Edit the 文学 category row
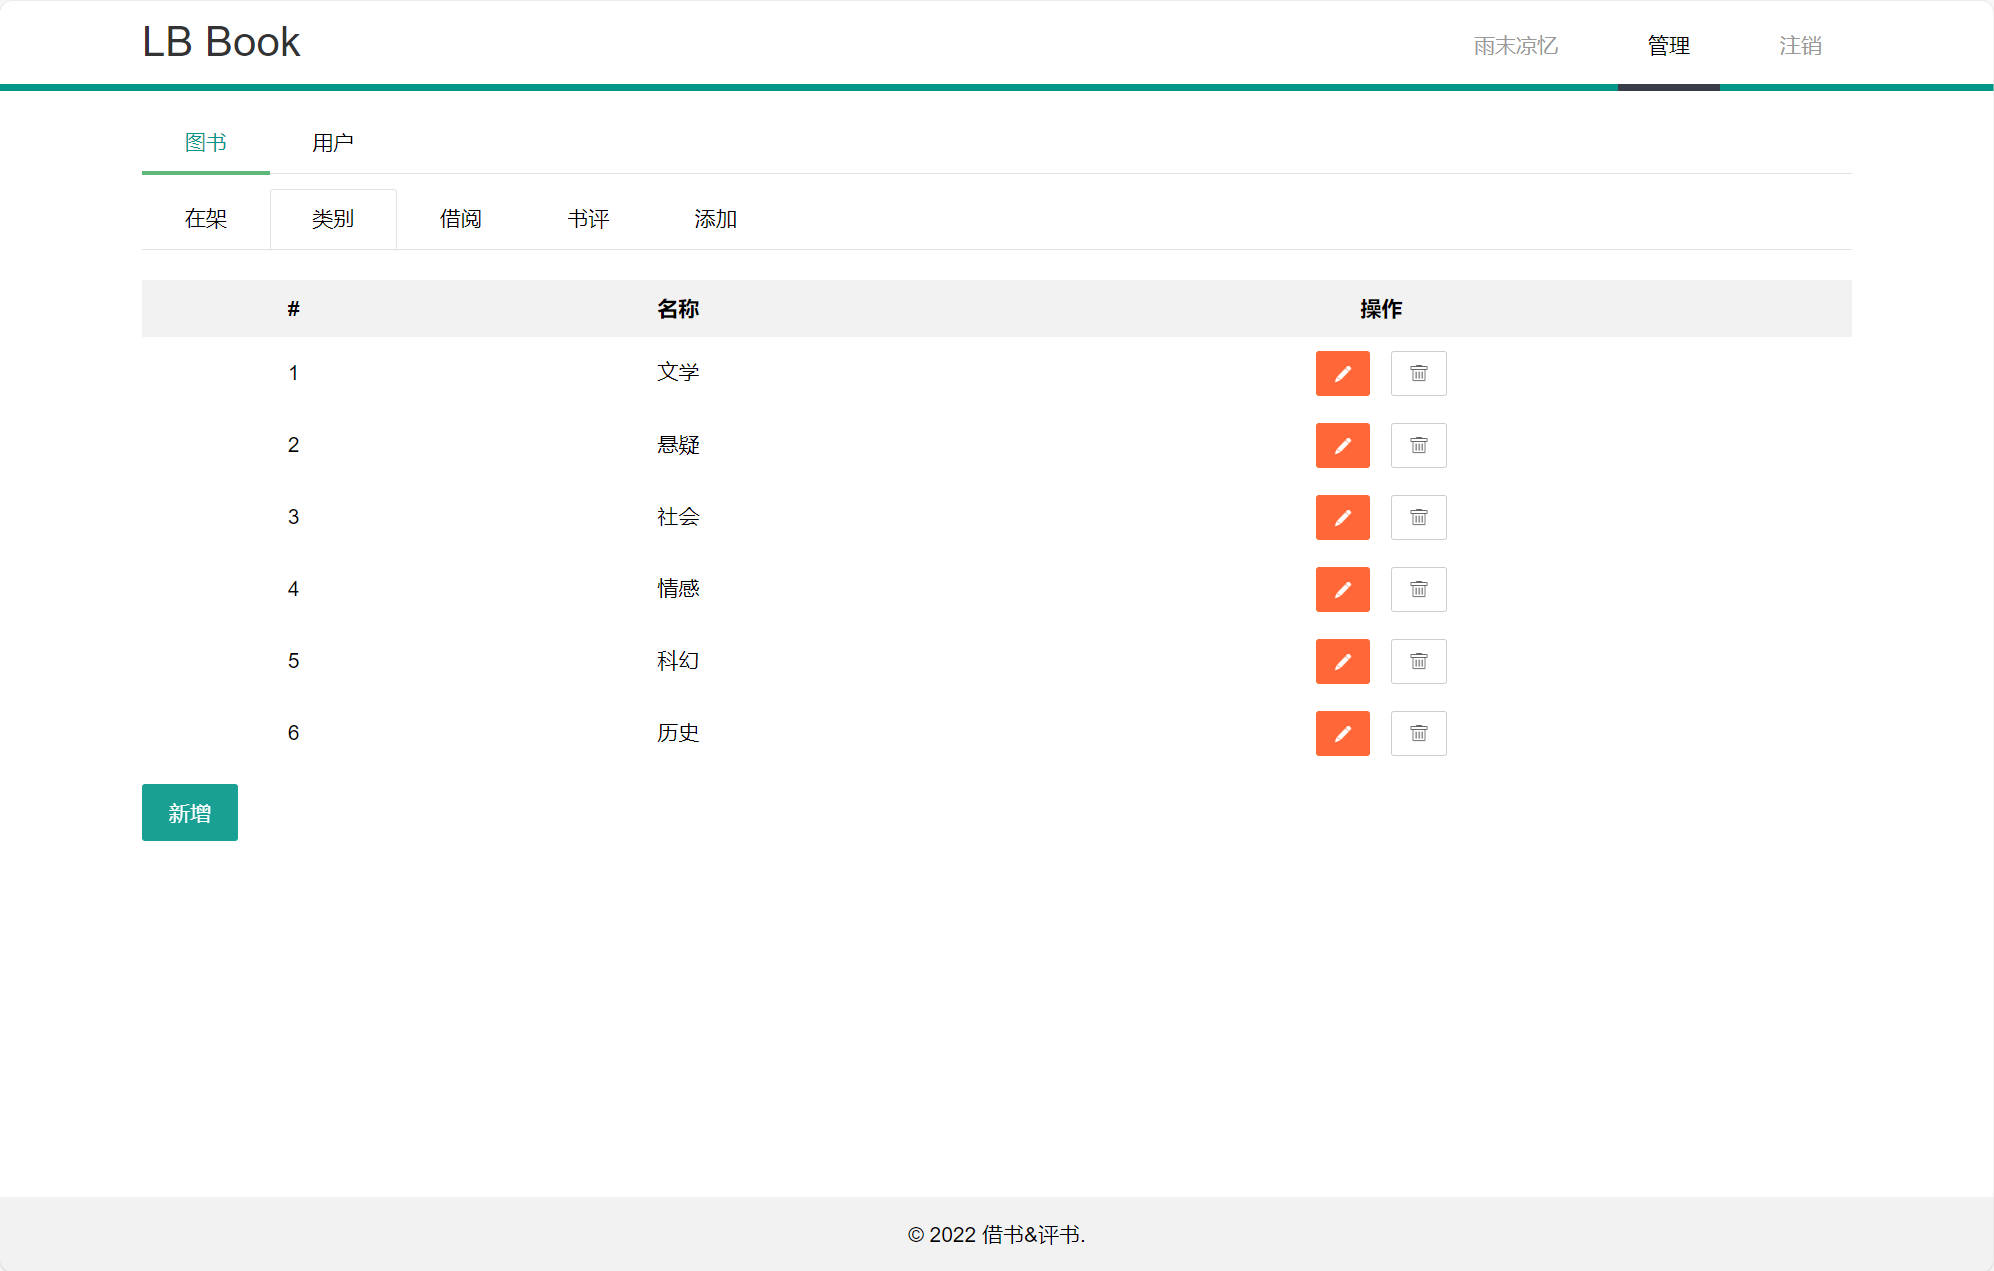This screenshot has width=1994, height=1271. click(1342, 373)
